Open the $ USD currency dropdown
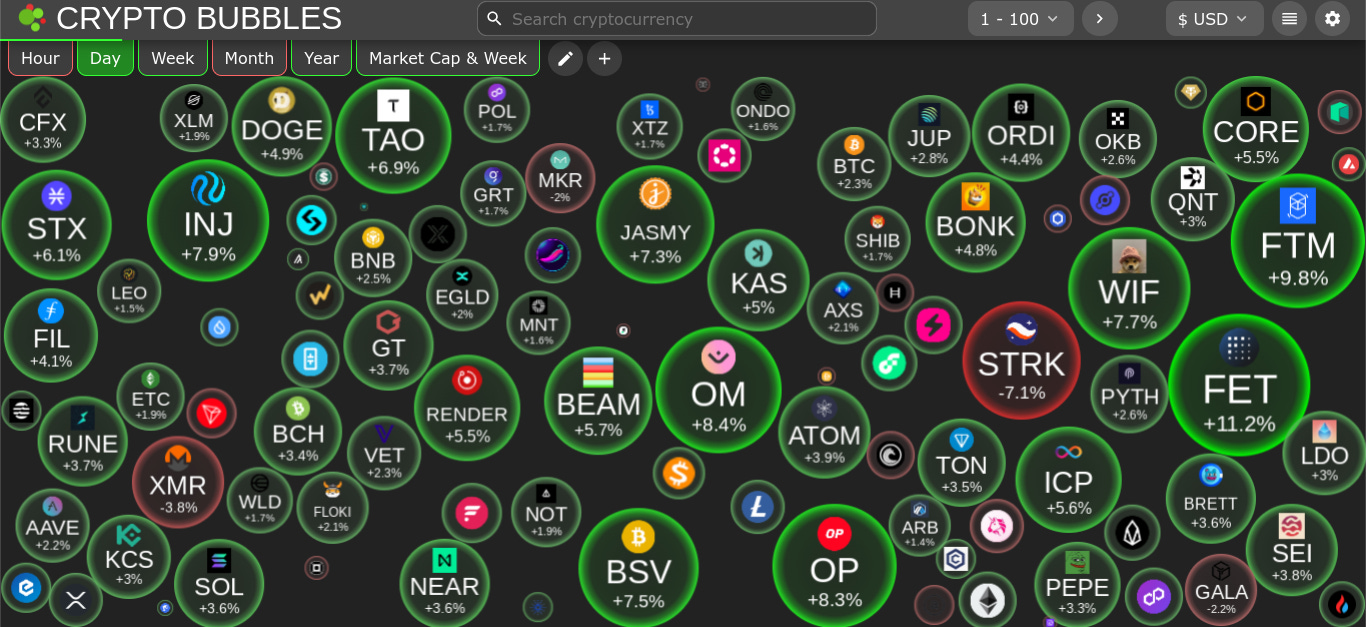 [1214, 19]
